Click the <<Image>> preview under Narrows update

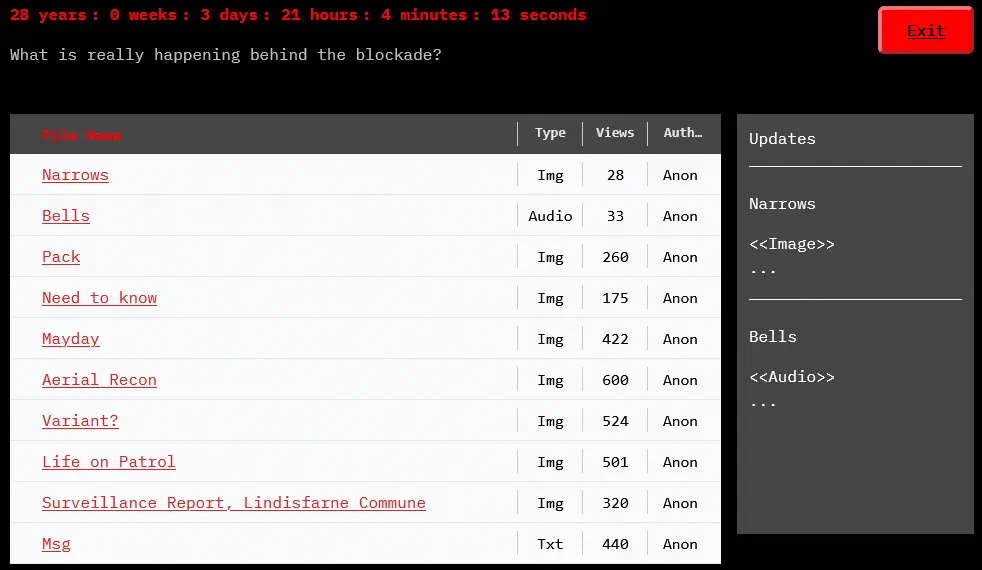[791, 244]
